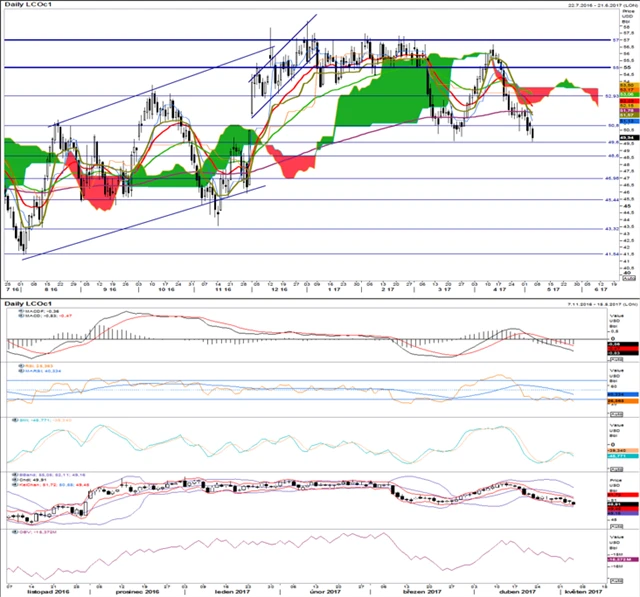This screenshot has height=597, width=640.
Task: Select the lower chart title Daily LCOc1
Action: (x=25, y=303)
